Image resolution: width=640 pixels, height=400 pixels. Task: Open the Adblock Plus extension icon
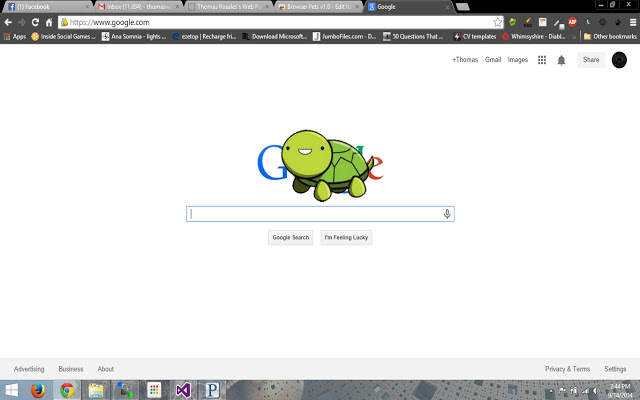572,22
